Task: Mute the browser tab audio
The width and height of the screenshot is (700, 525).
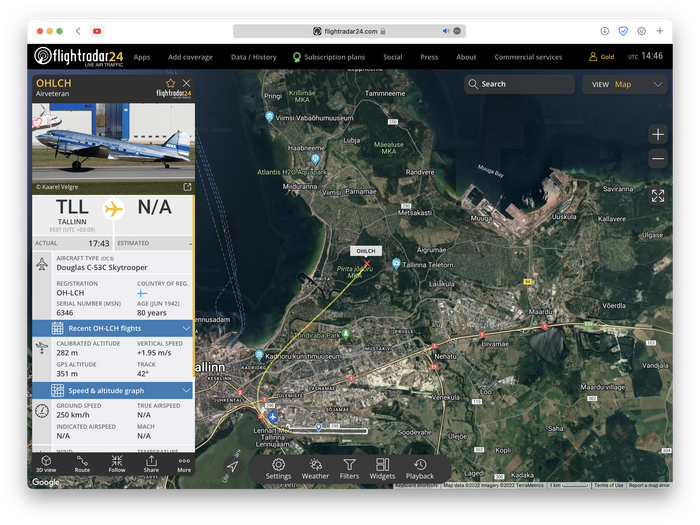Action: pos(446,31)
